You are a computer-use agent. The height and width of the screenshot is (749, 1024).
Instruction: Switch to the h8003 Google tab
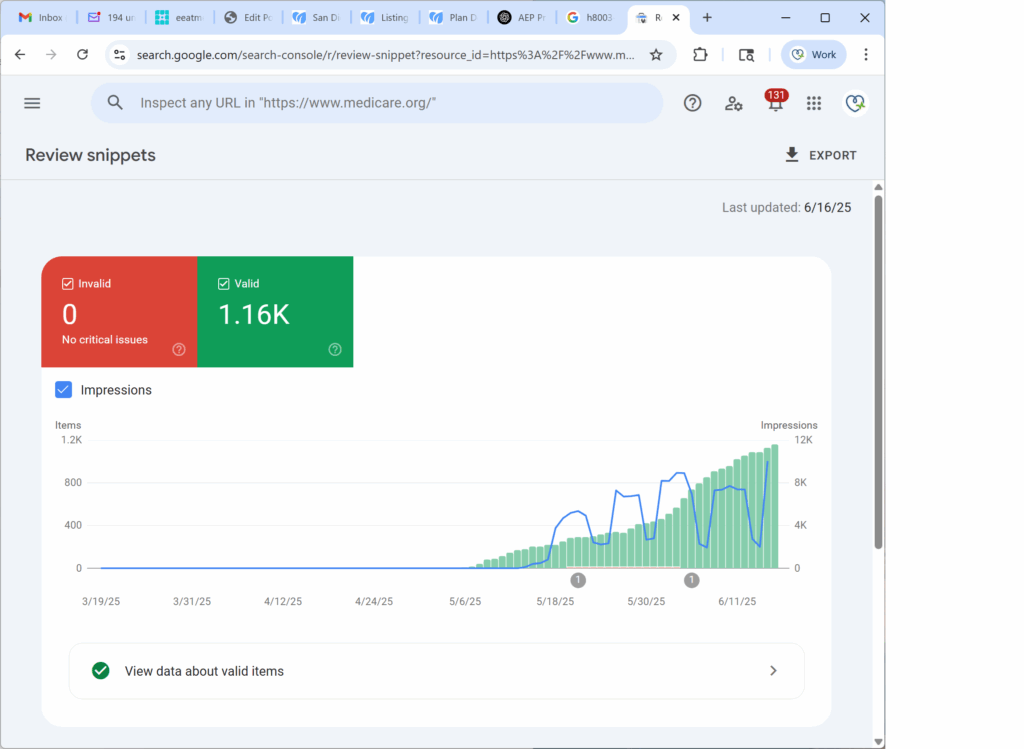pos(592,18)
